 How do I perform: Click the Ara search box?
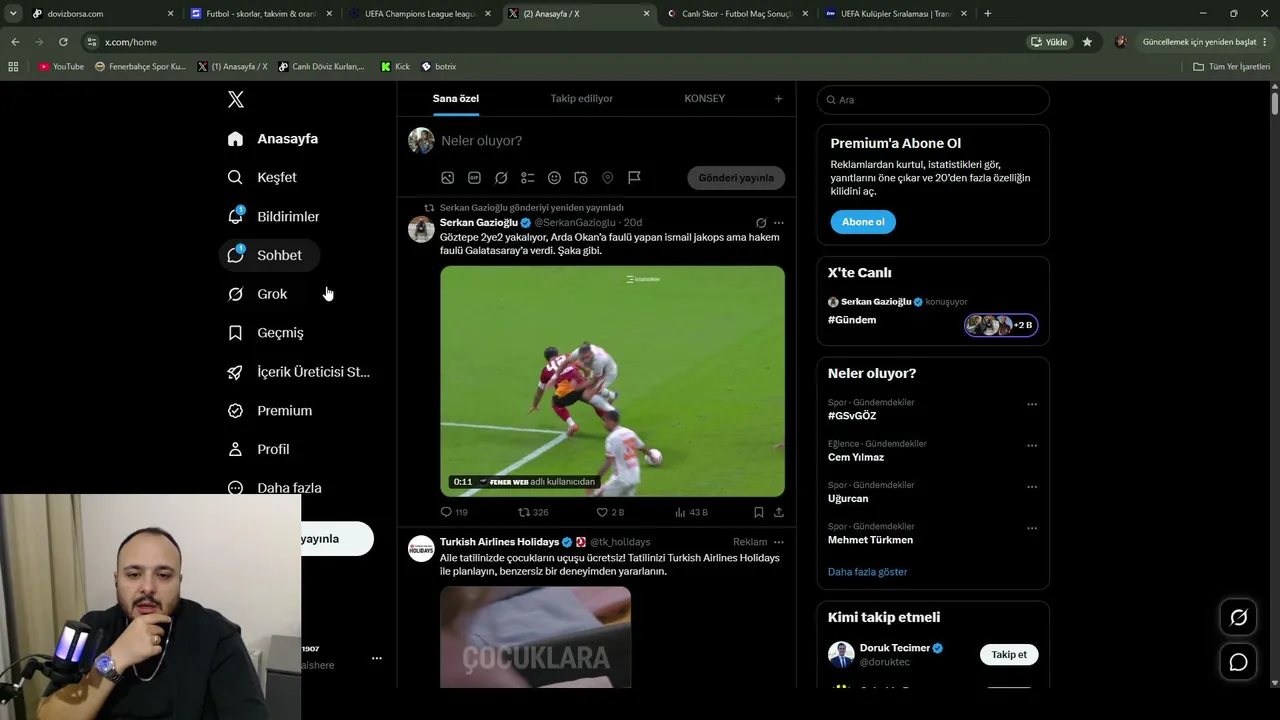tap(933, 100)
